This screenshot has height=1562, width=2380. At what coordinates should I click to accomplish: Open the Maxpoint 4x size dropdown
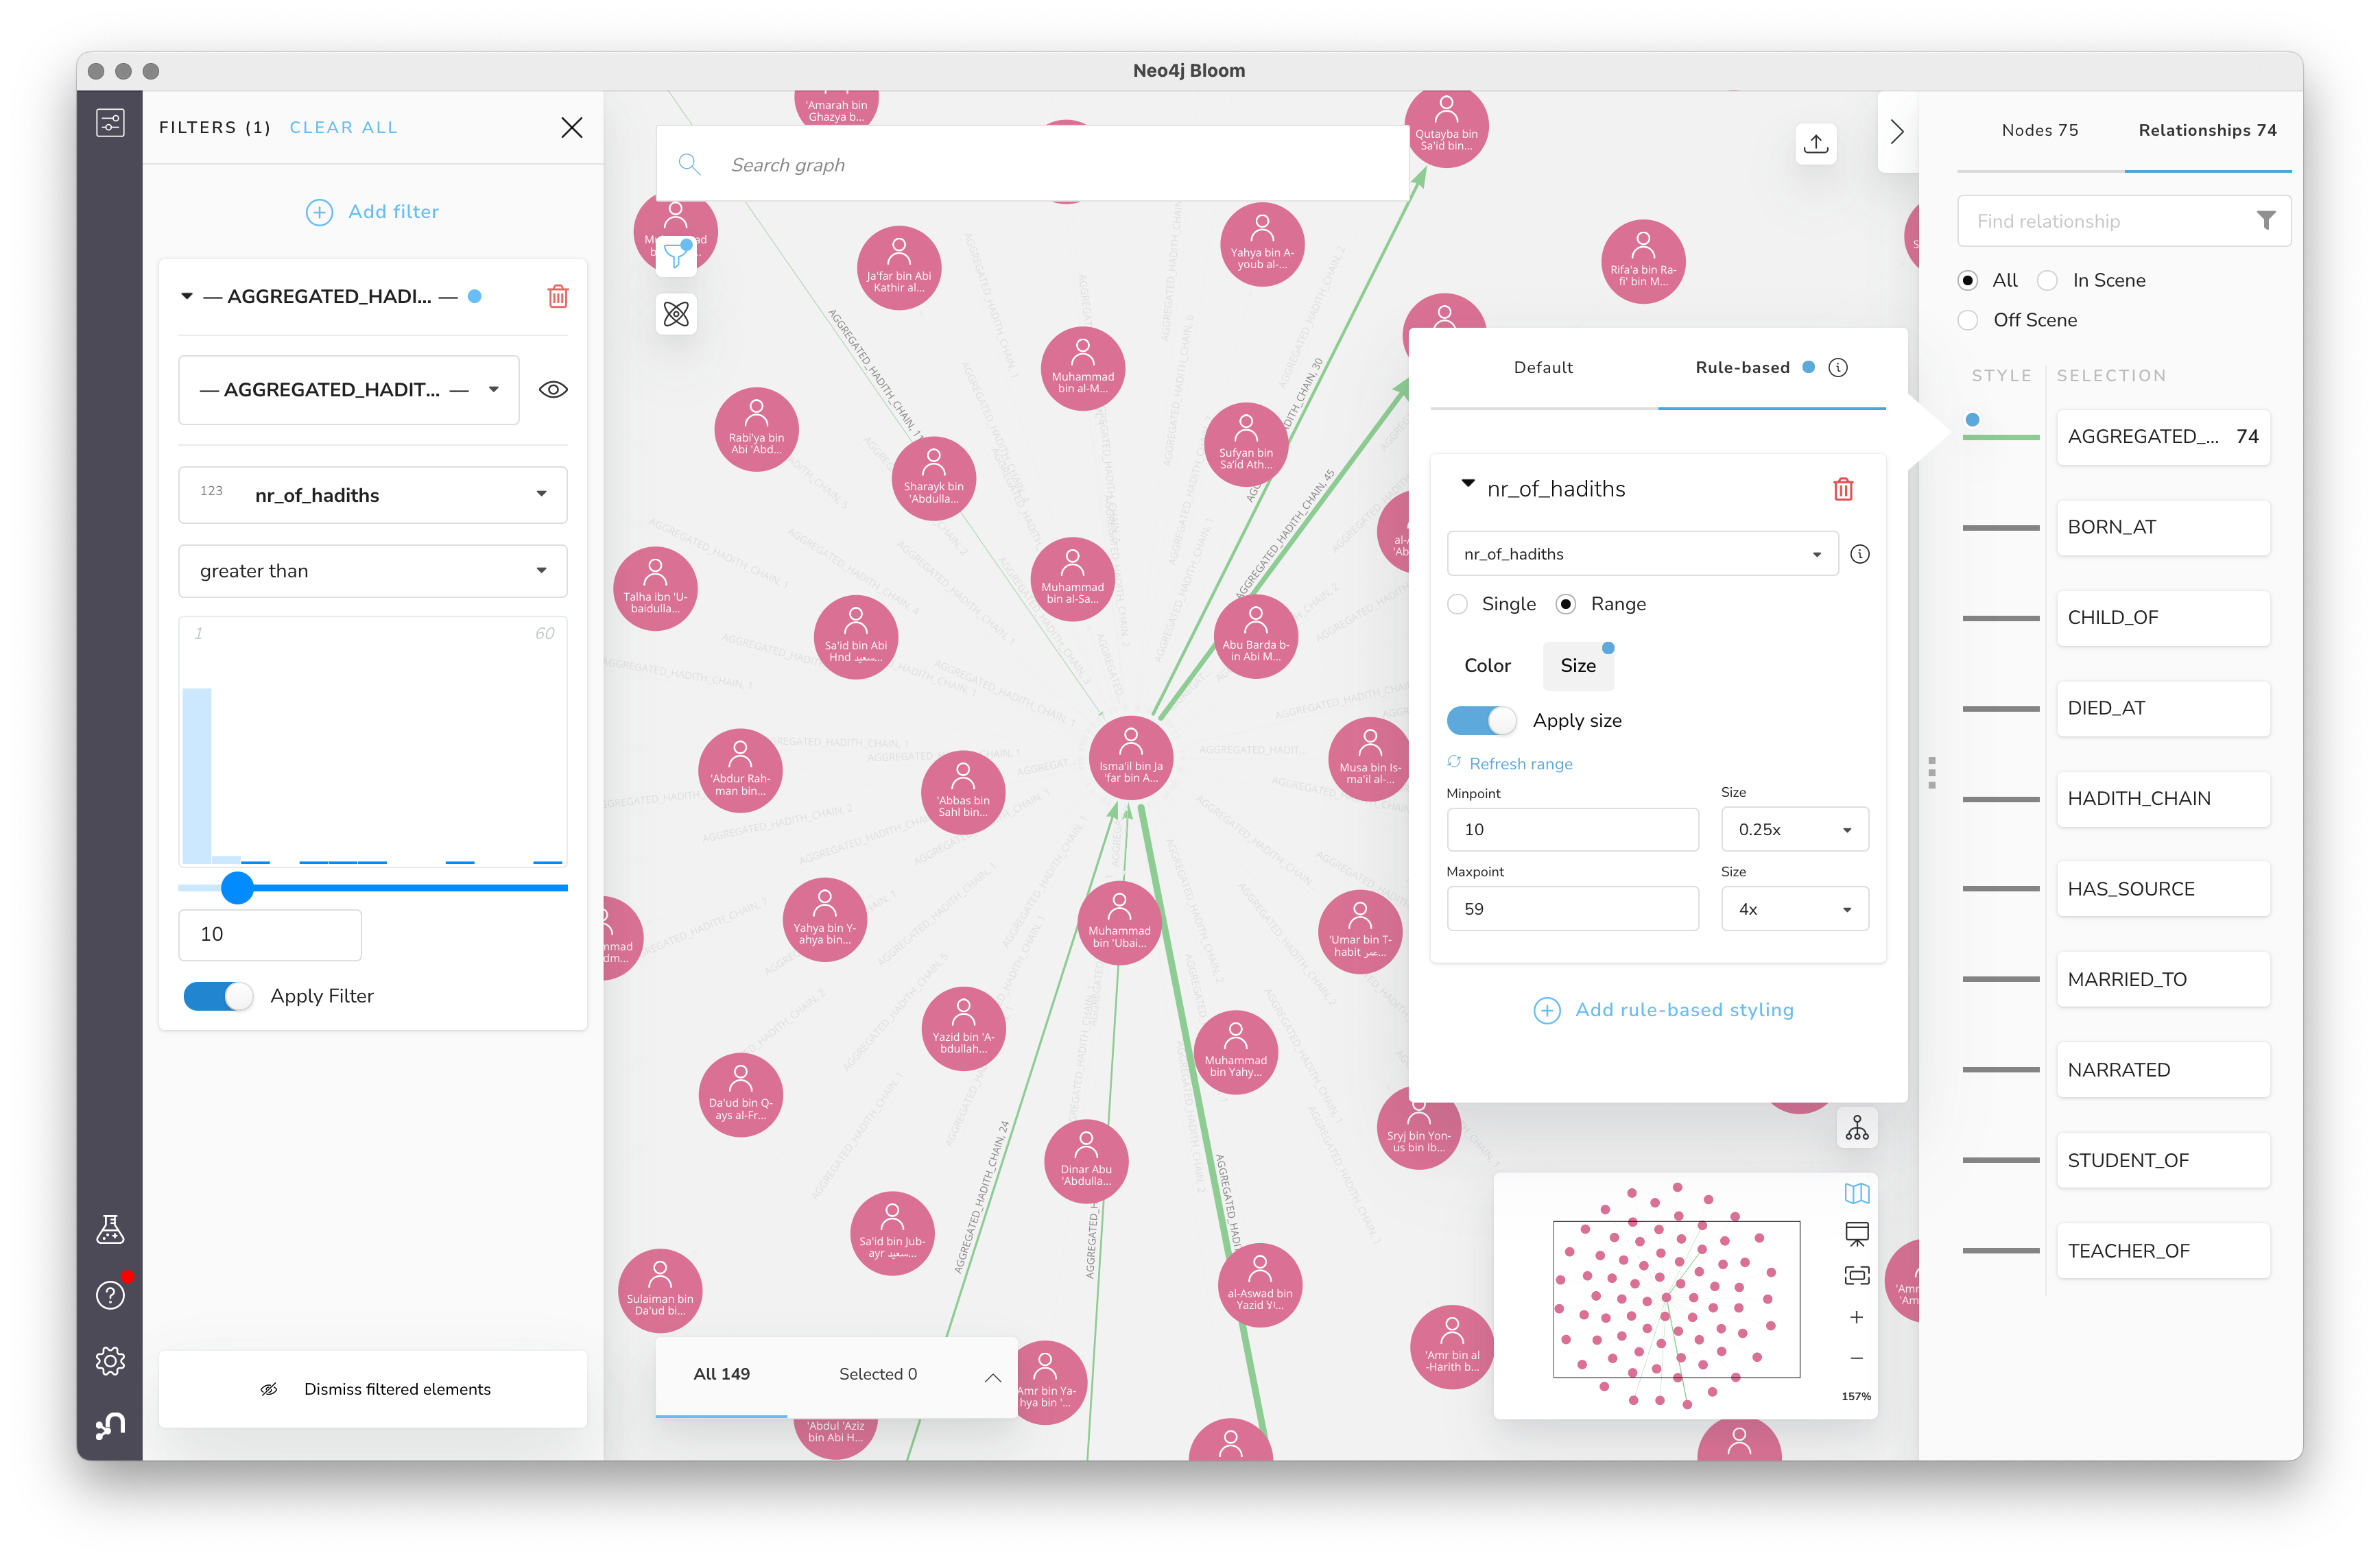(1794, 909)
